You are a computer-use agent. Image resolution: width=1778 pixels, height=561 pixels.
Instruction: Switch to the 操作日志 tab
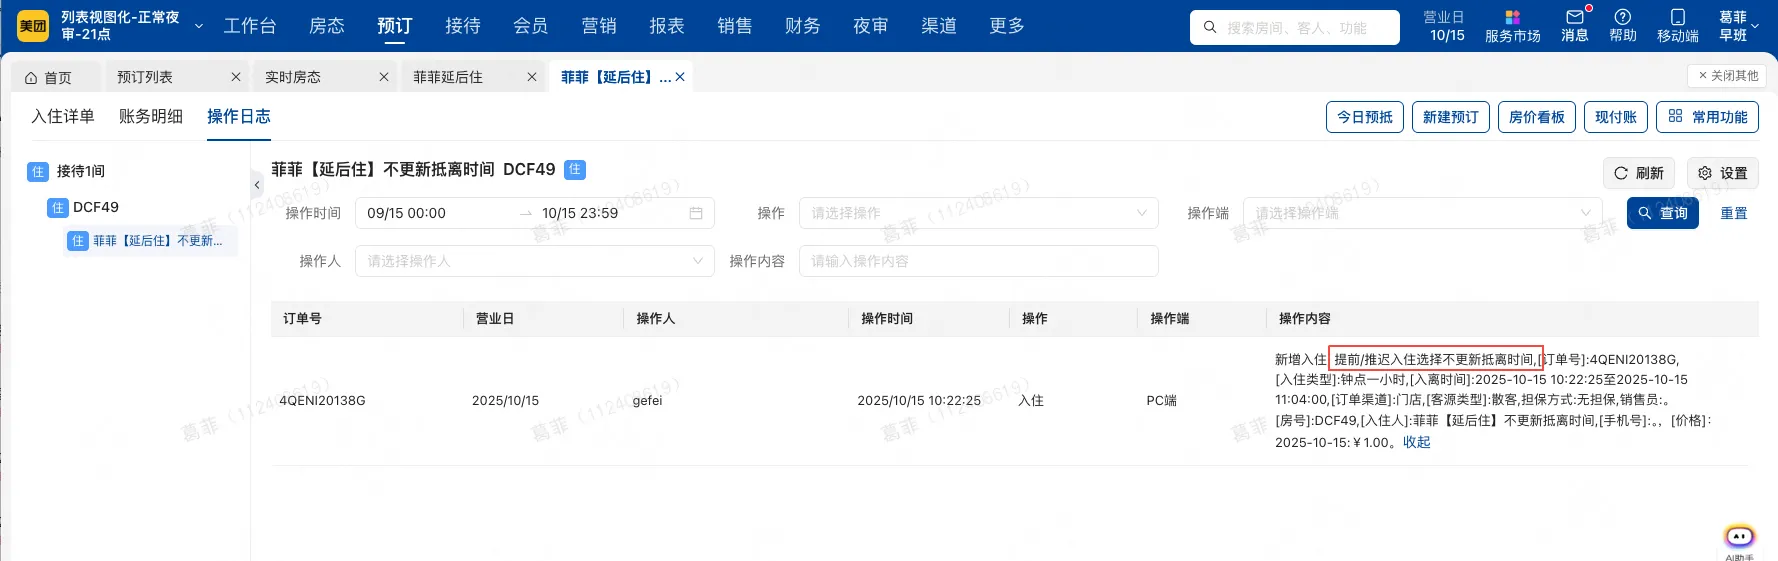coord(239,116)
